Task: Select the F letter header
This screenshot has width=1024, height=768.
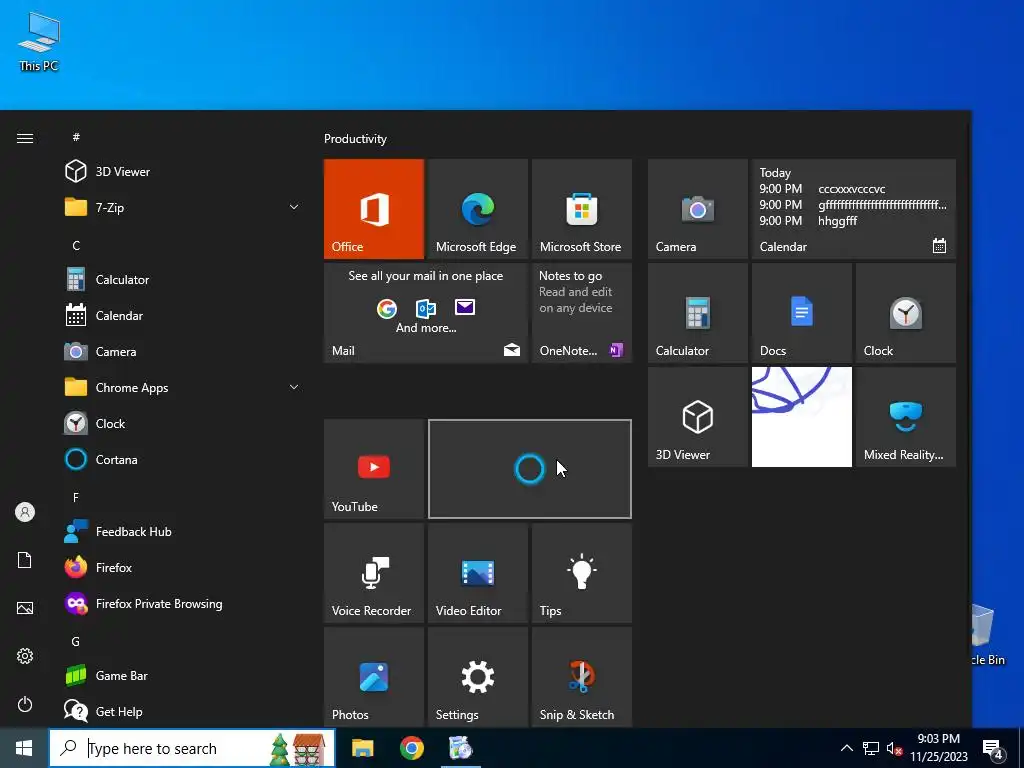Action: click(x=76, y=498)
